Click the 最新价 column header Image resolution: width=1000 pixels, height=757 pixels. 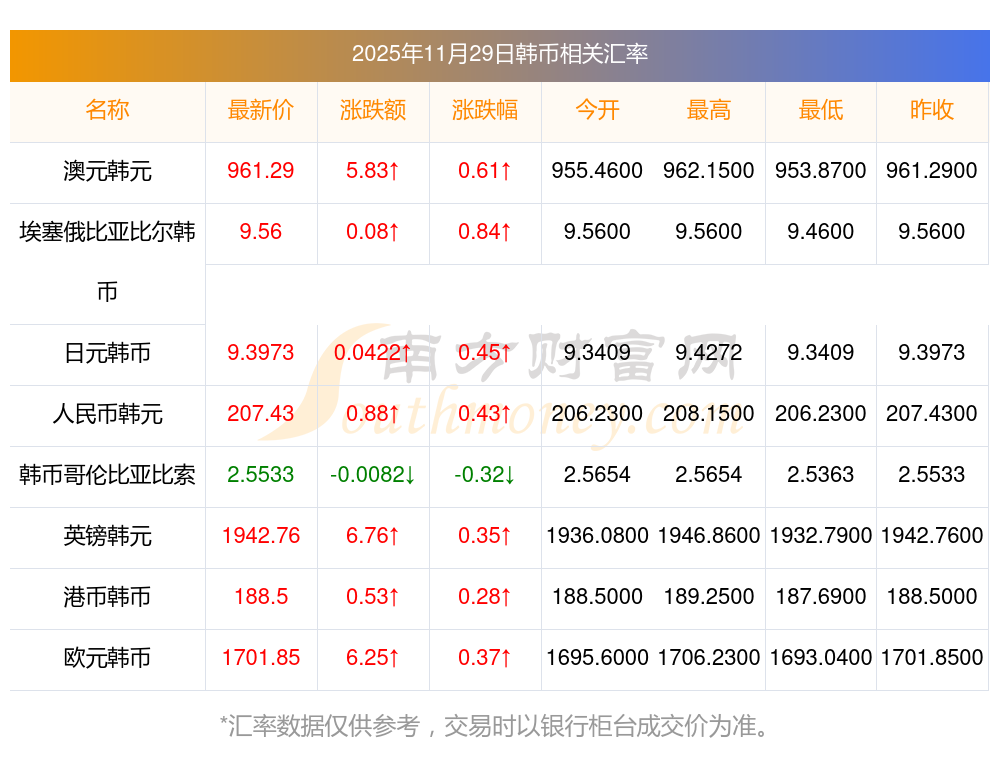[x=261, y=111]
